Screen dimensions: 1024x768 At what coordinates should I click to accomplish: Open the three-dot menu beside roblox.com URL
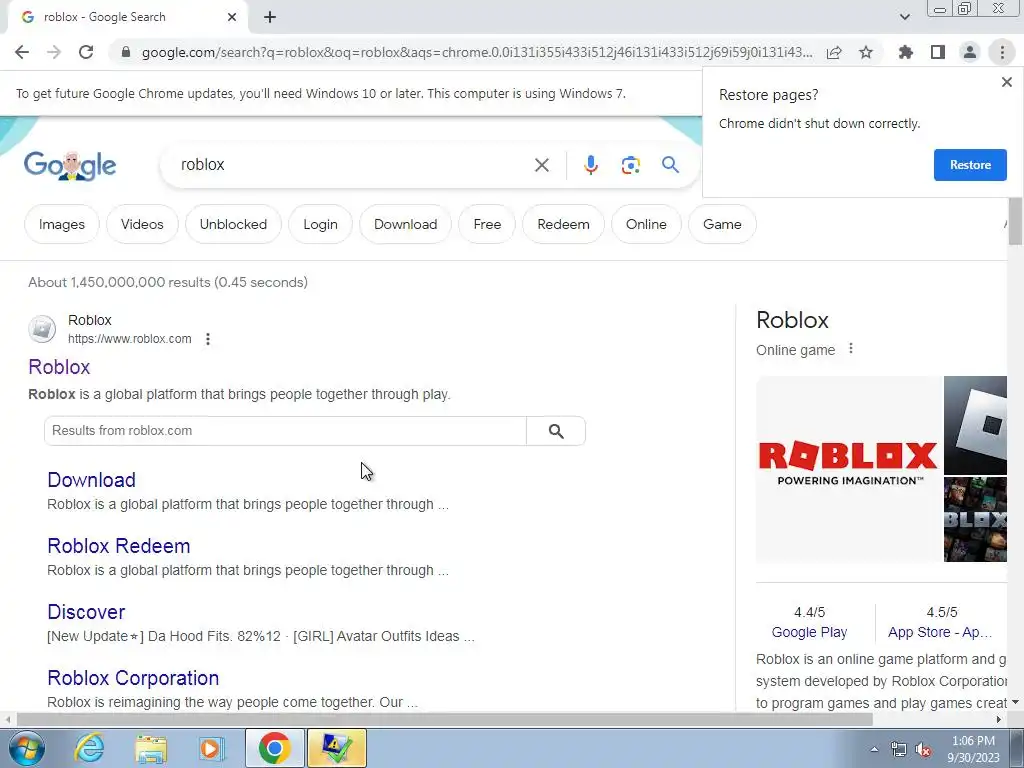[208, 339]
